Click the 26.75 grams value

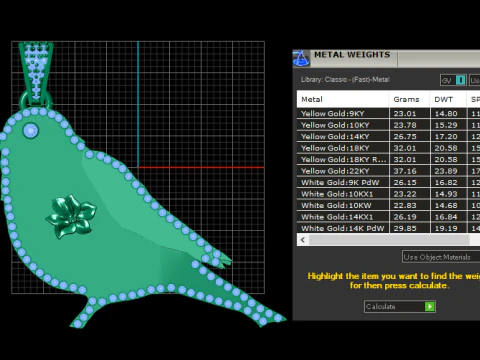click(405, 136)
